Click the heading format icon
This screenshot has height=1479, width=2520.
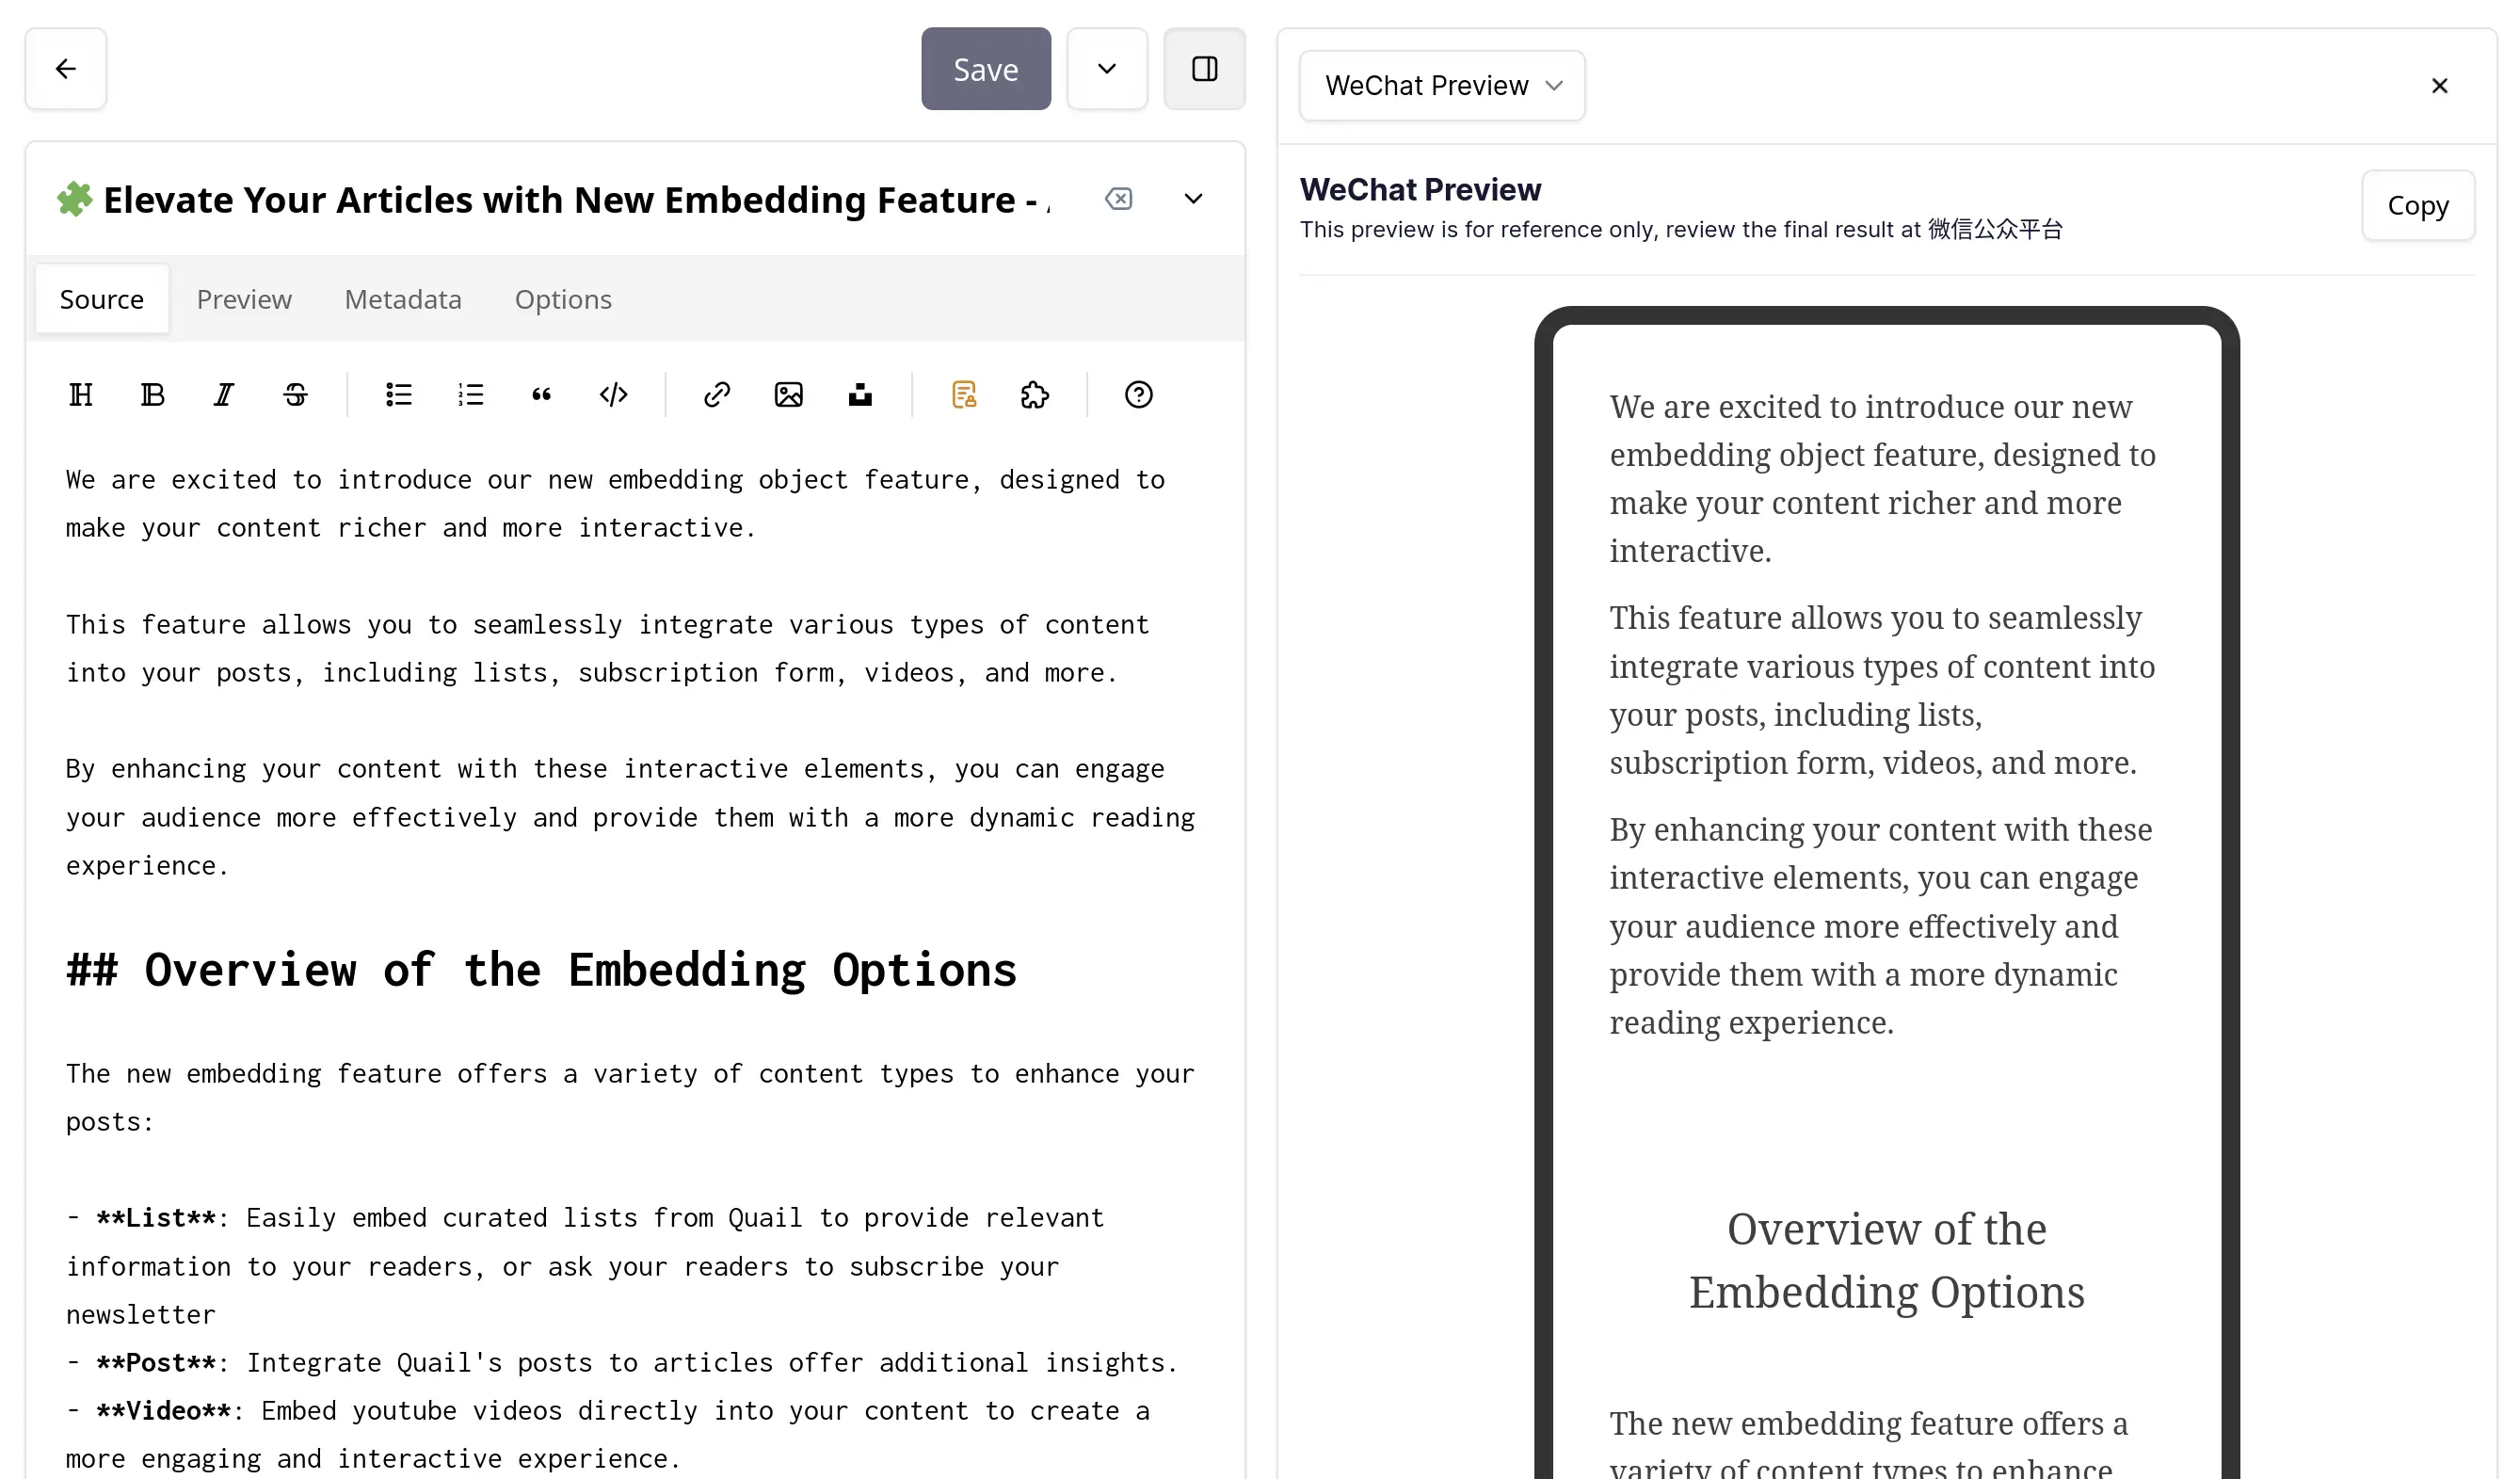[79, 394]
